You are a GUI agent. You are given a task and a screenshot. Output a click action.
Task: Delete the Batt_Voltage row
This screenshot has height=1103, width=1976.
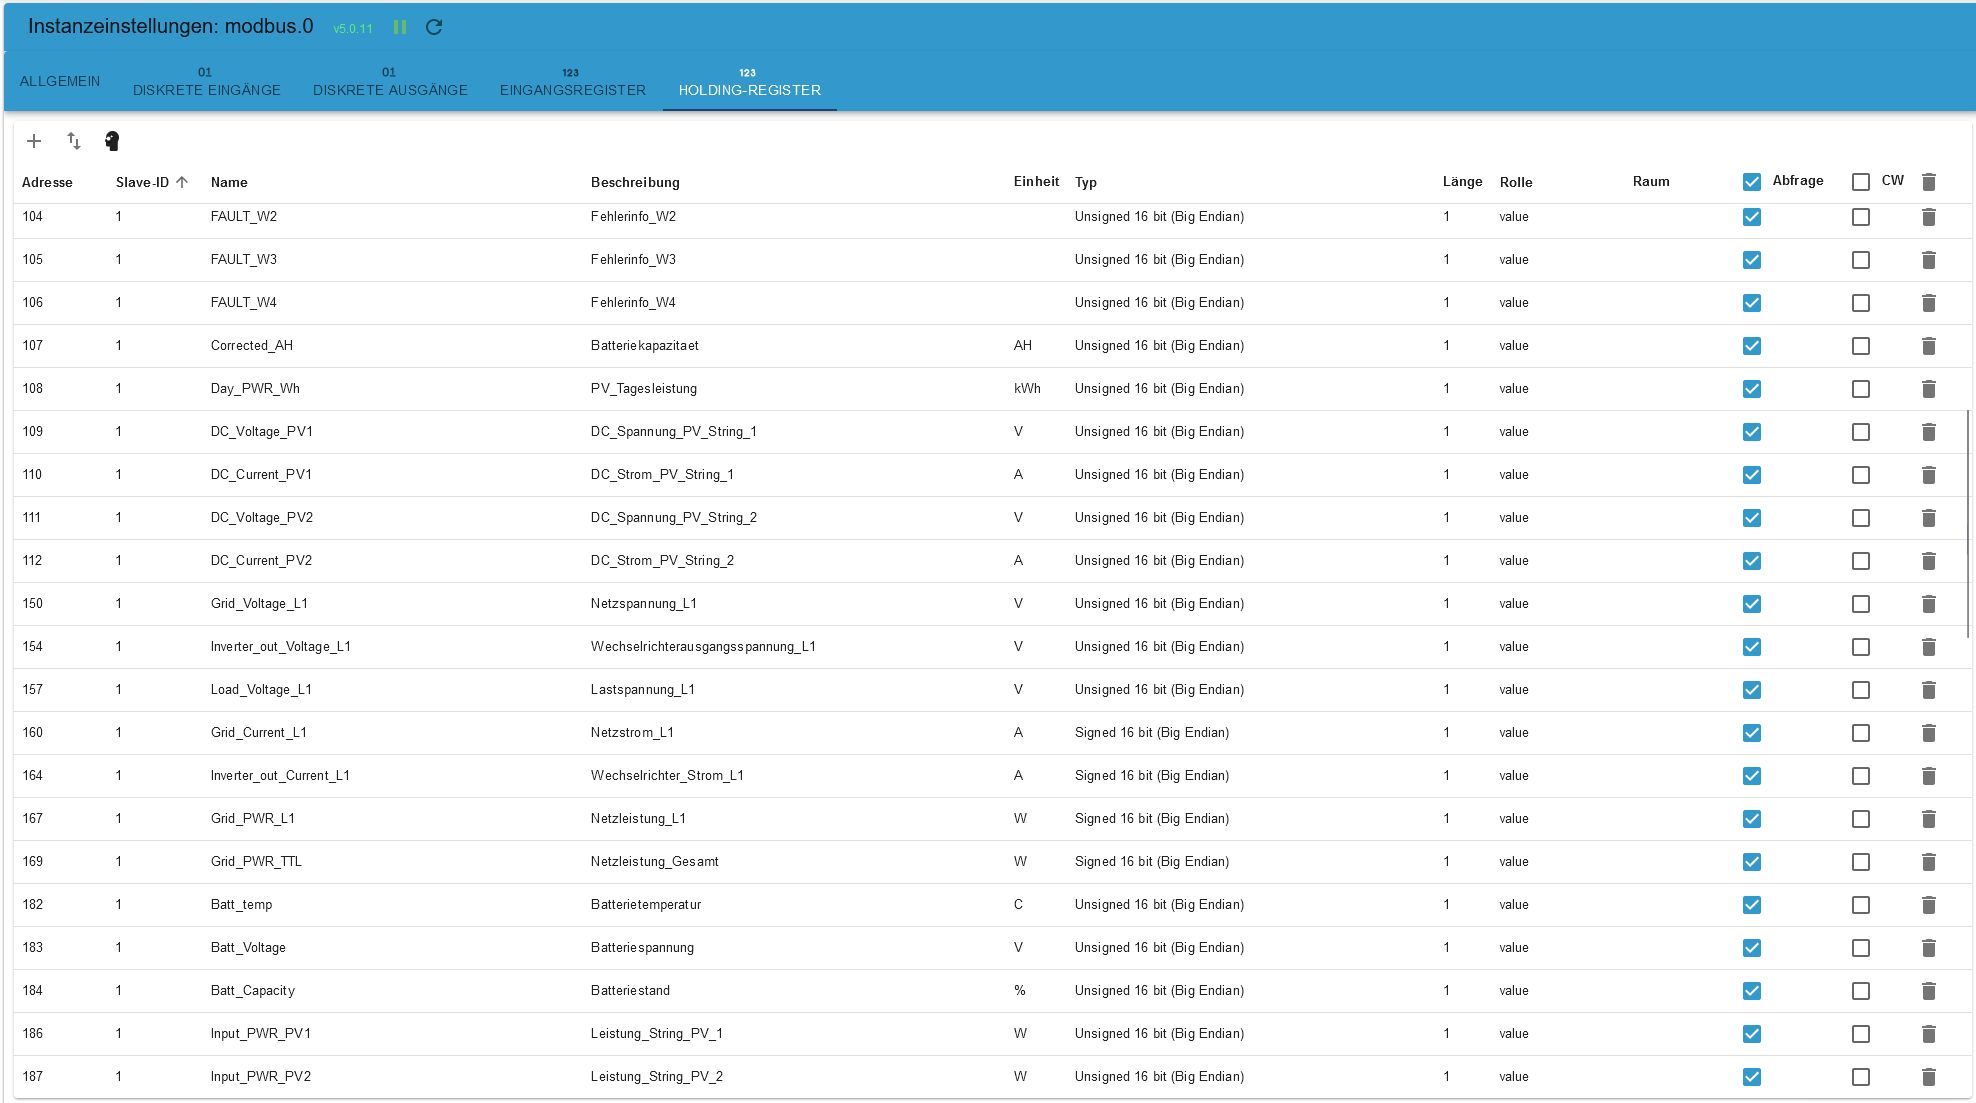click(1929, 948)
